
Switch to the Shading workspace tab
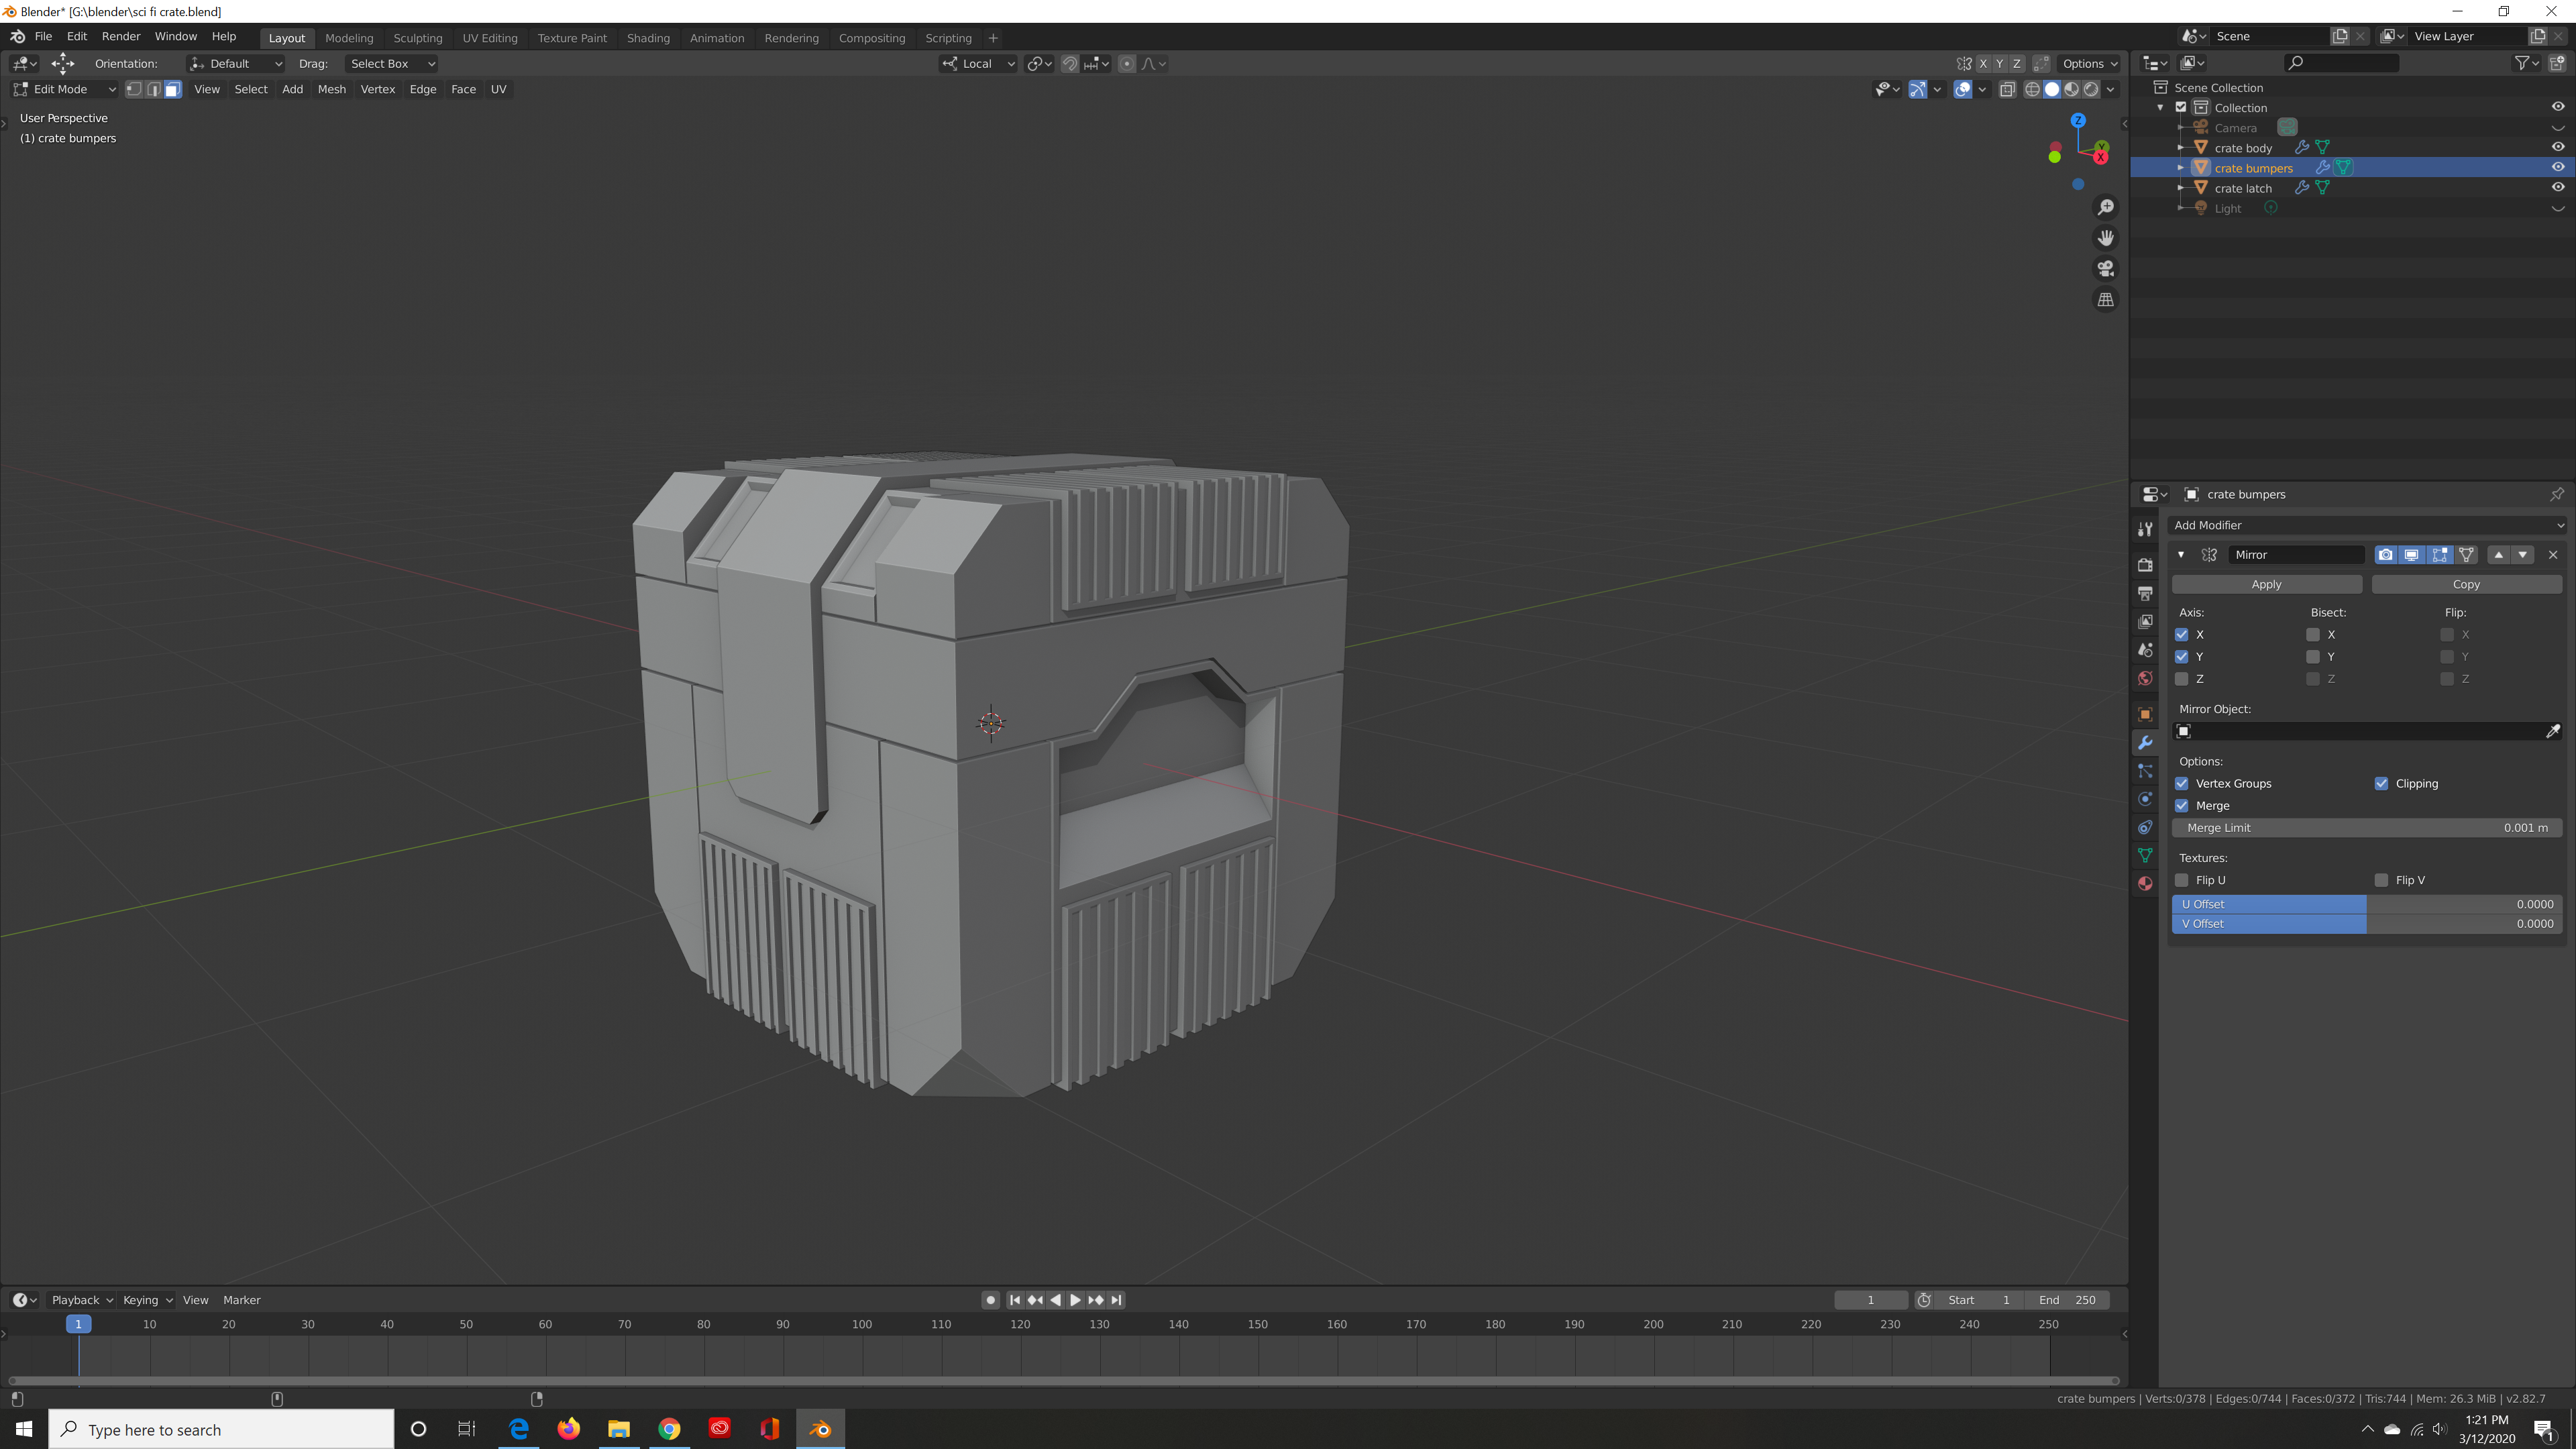click(x=647, y=38)
